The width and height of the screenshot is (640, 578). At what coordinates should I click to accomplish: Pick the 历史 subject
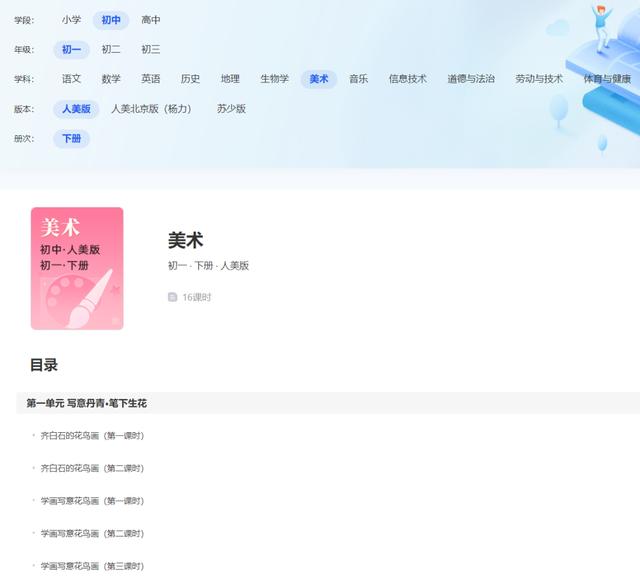coord(190,79)
